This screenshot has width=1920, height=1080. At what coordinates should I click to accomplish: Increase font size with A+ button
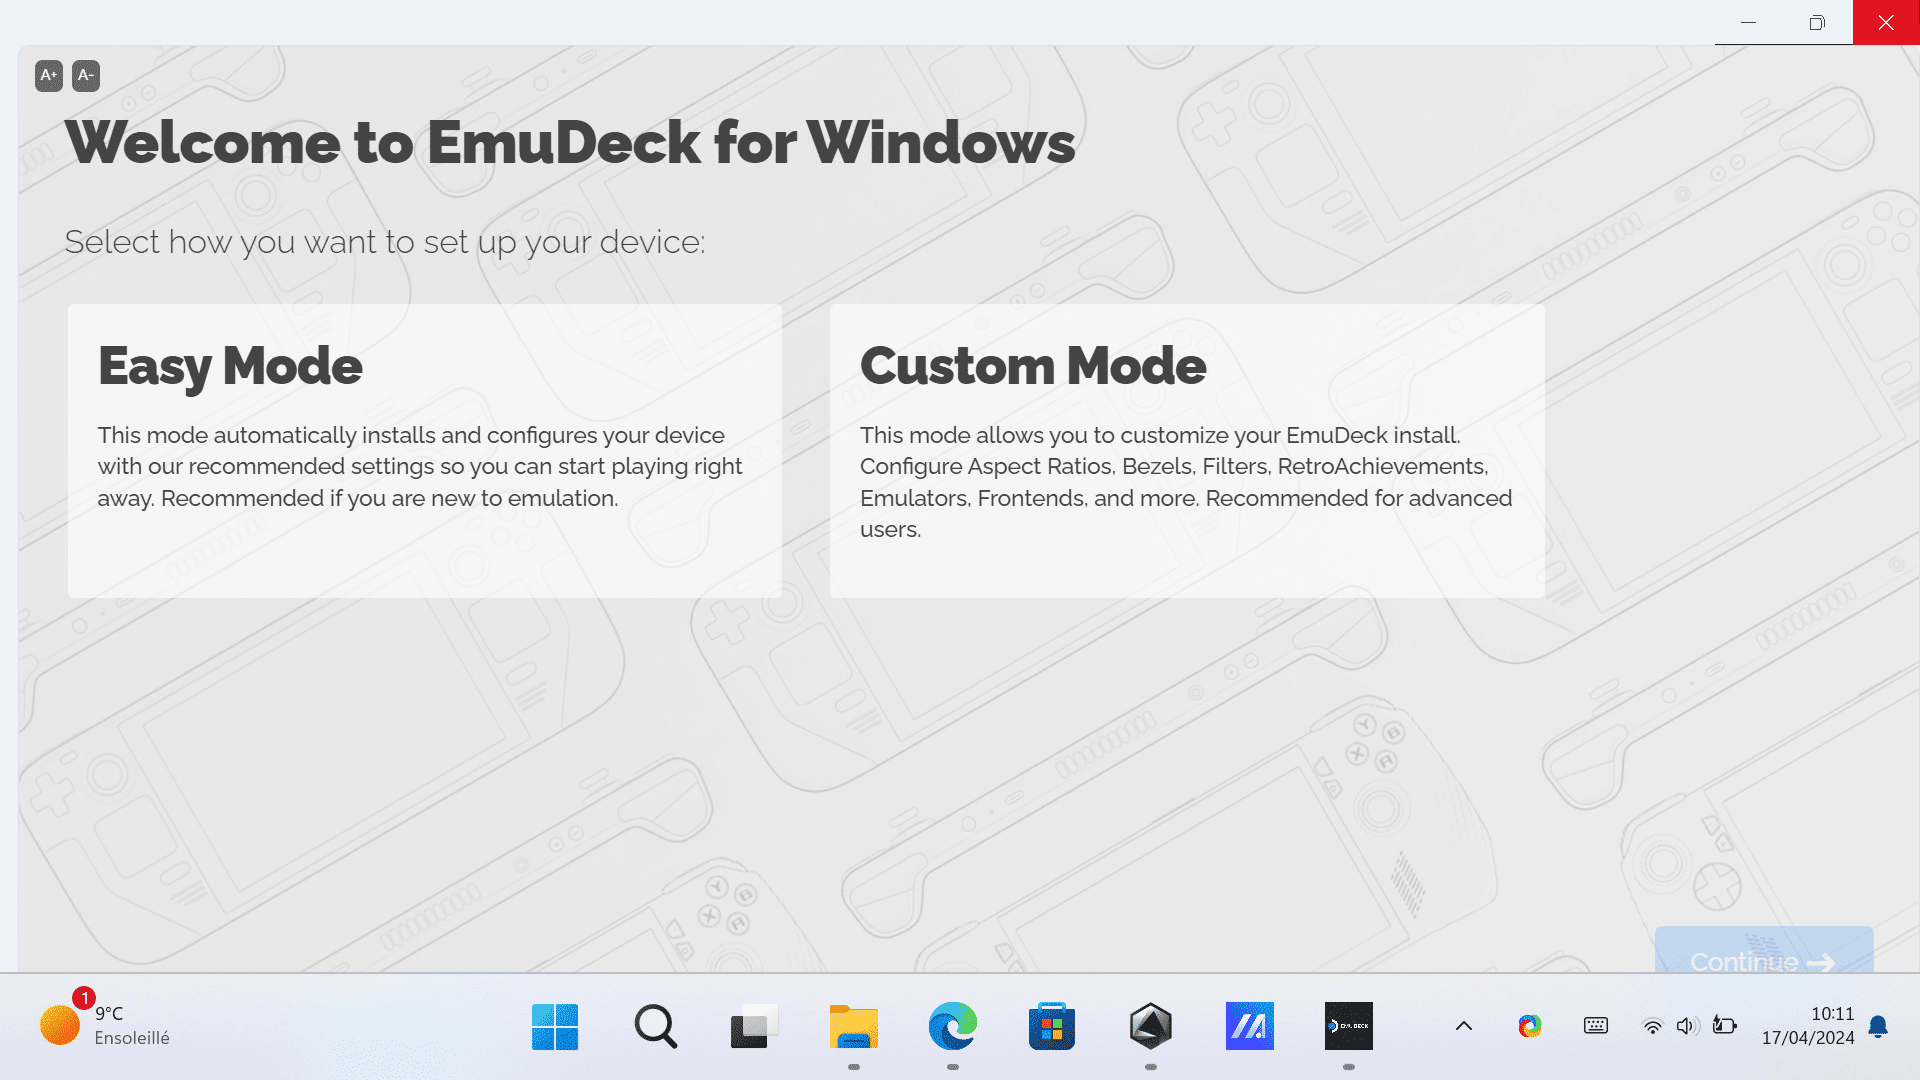tap(49, 76)
